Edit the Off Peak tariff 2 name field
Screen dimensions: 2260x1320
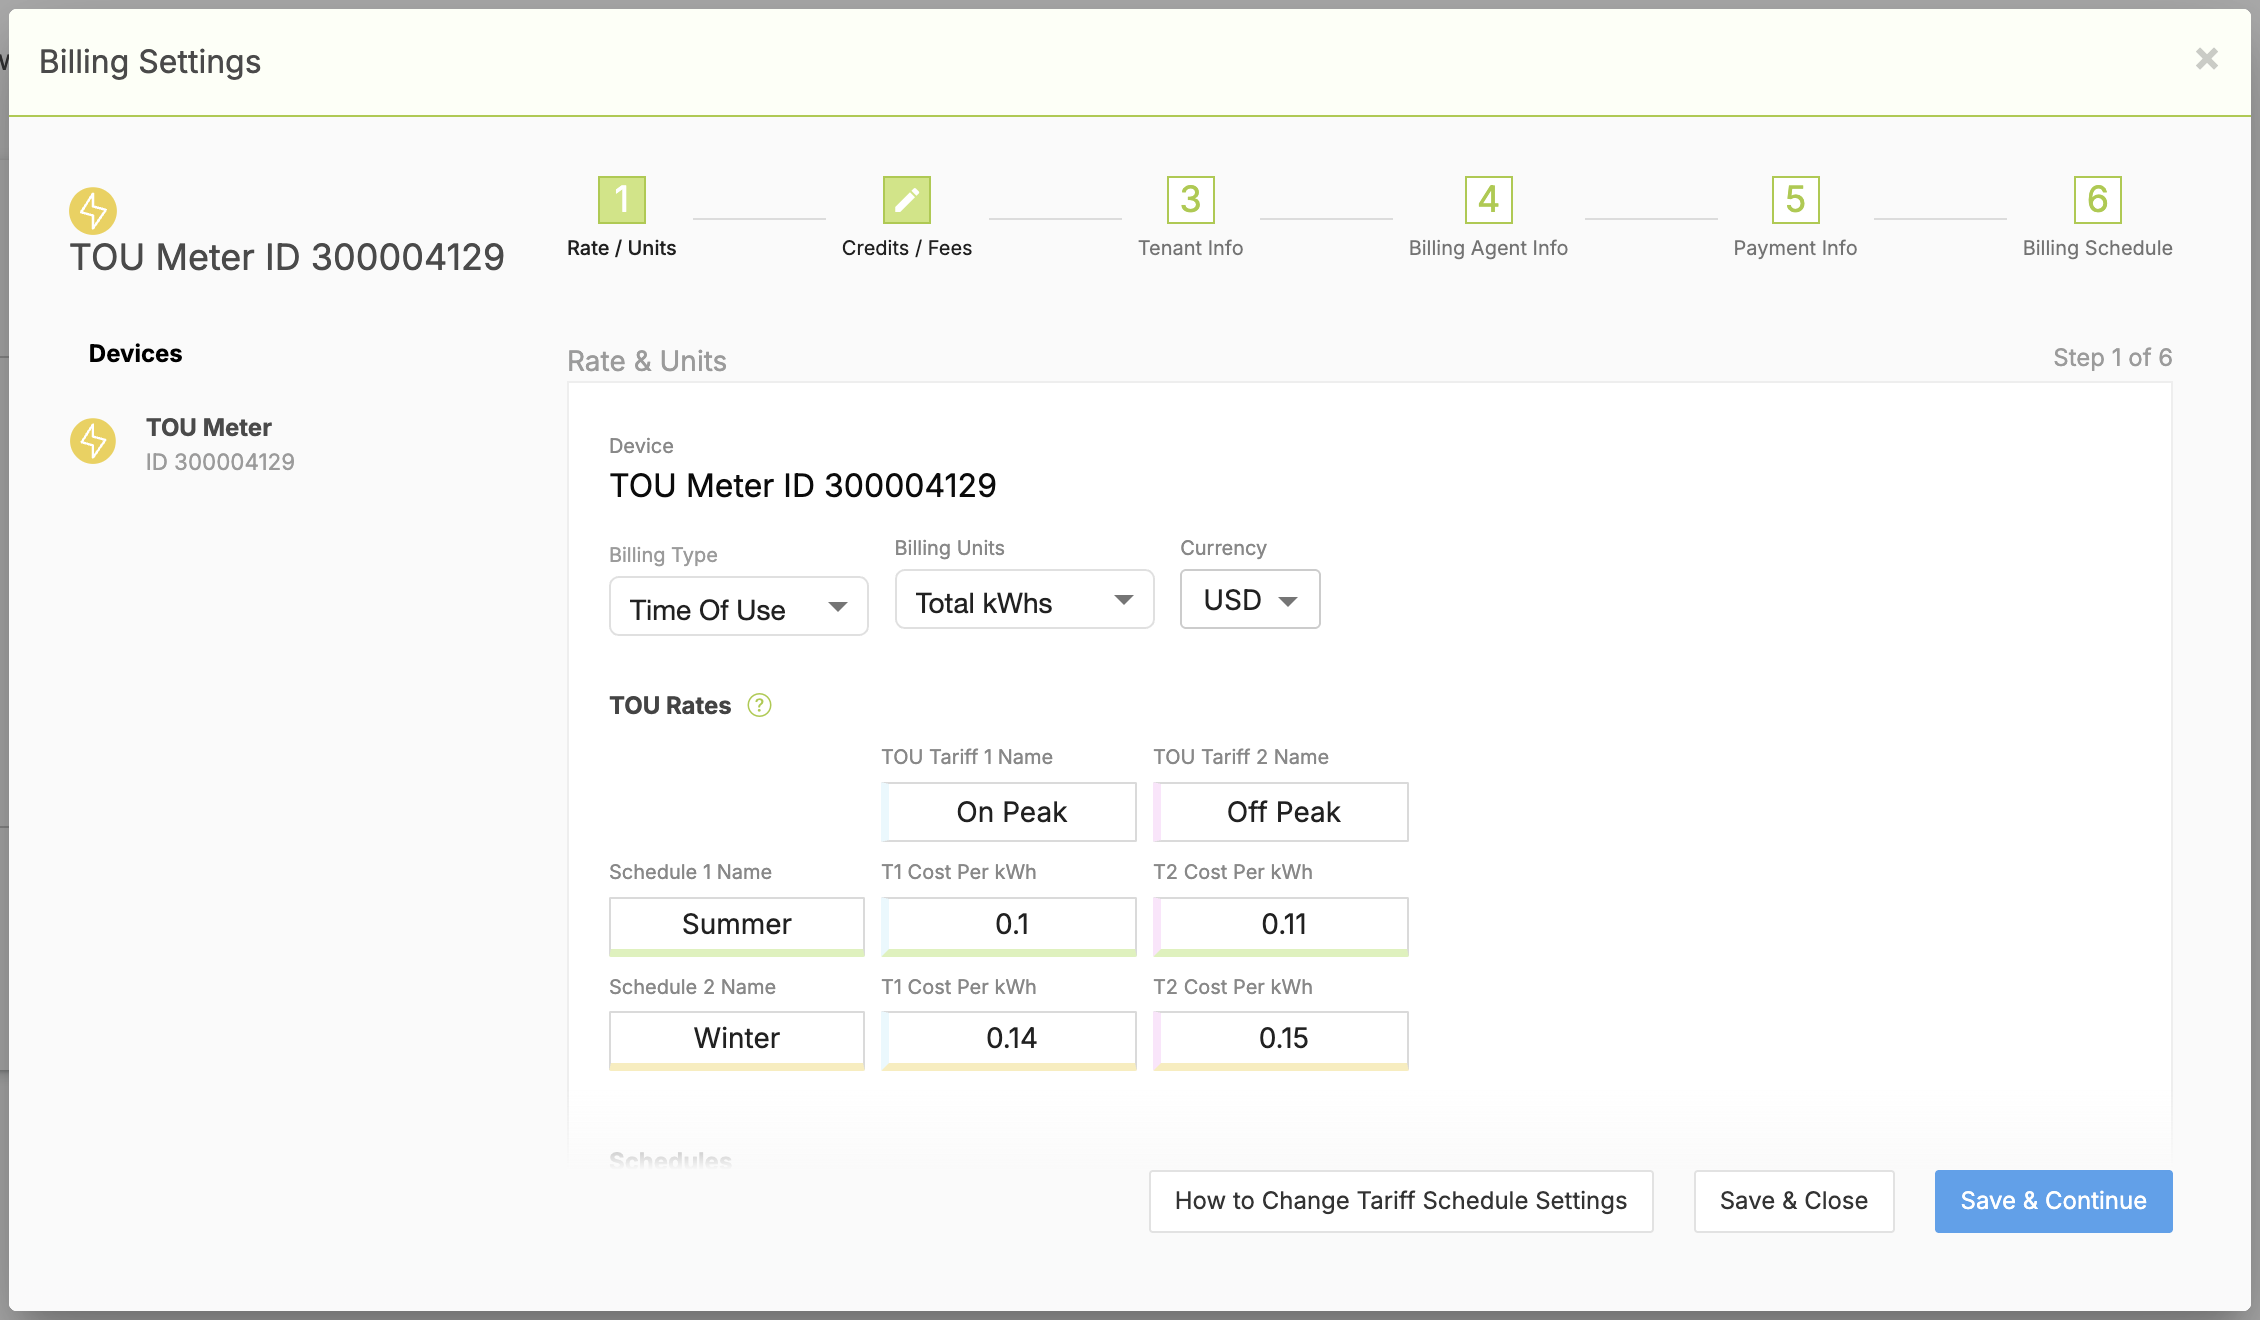pyautogui.click(x=1282, y=812)
